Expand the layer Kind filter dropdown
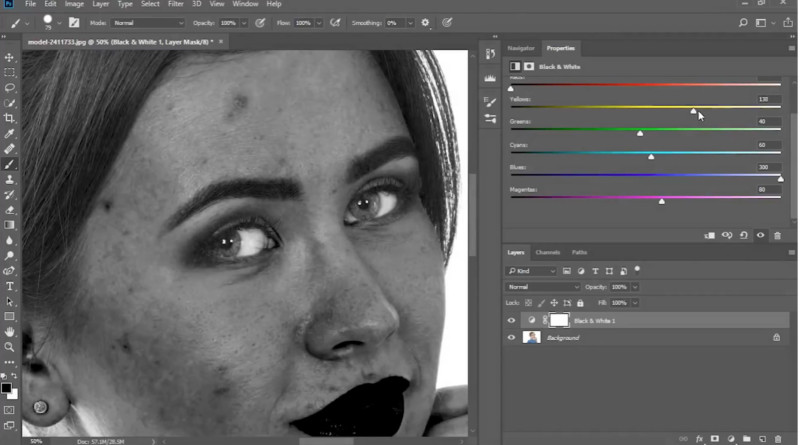The height and width of the screenshot is (445, 800). click(x=530, y=271)
